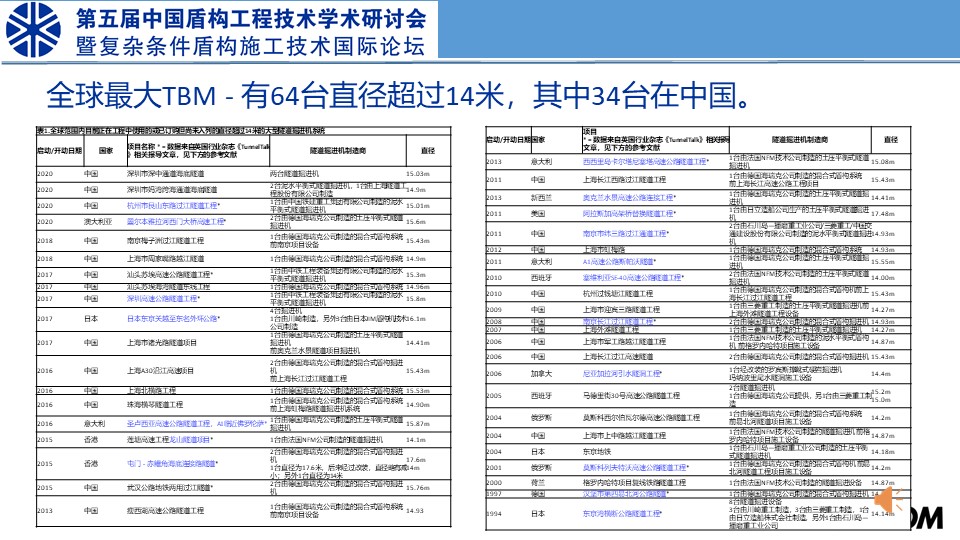This screenshot has width=960, height=540.
Task: Click the diameter value 15.76m
Action: [x=418, y=488]
